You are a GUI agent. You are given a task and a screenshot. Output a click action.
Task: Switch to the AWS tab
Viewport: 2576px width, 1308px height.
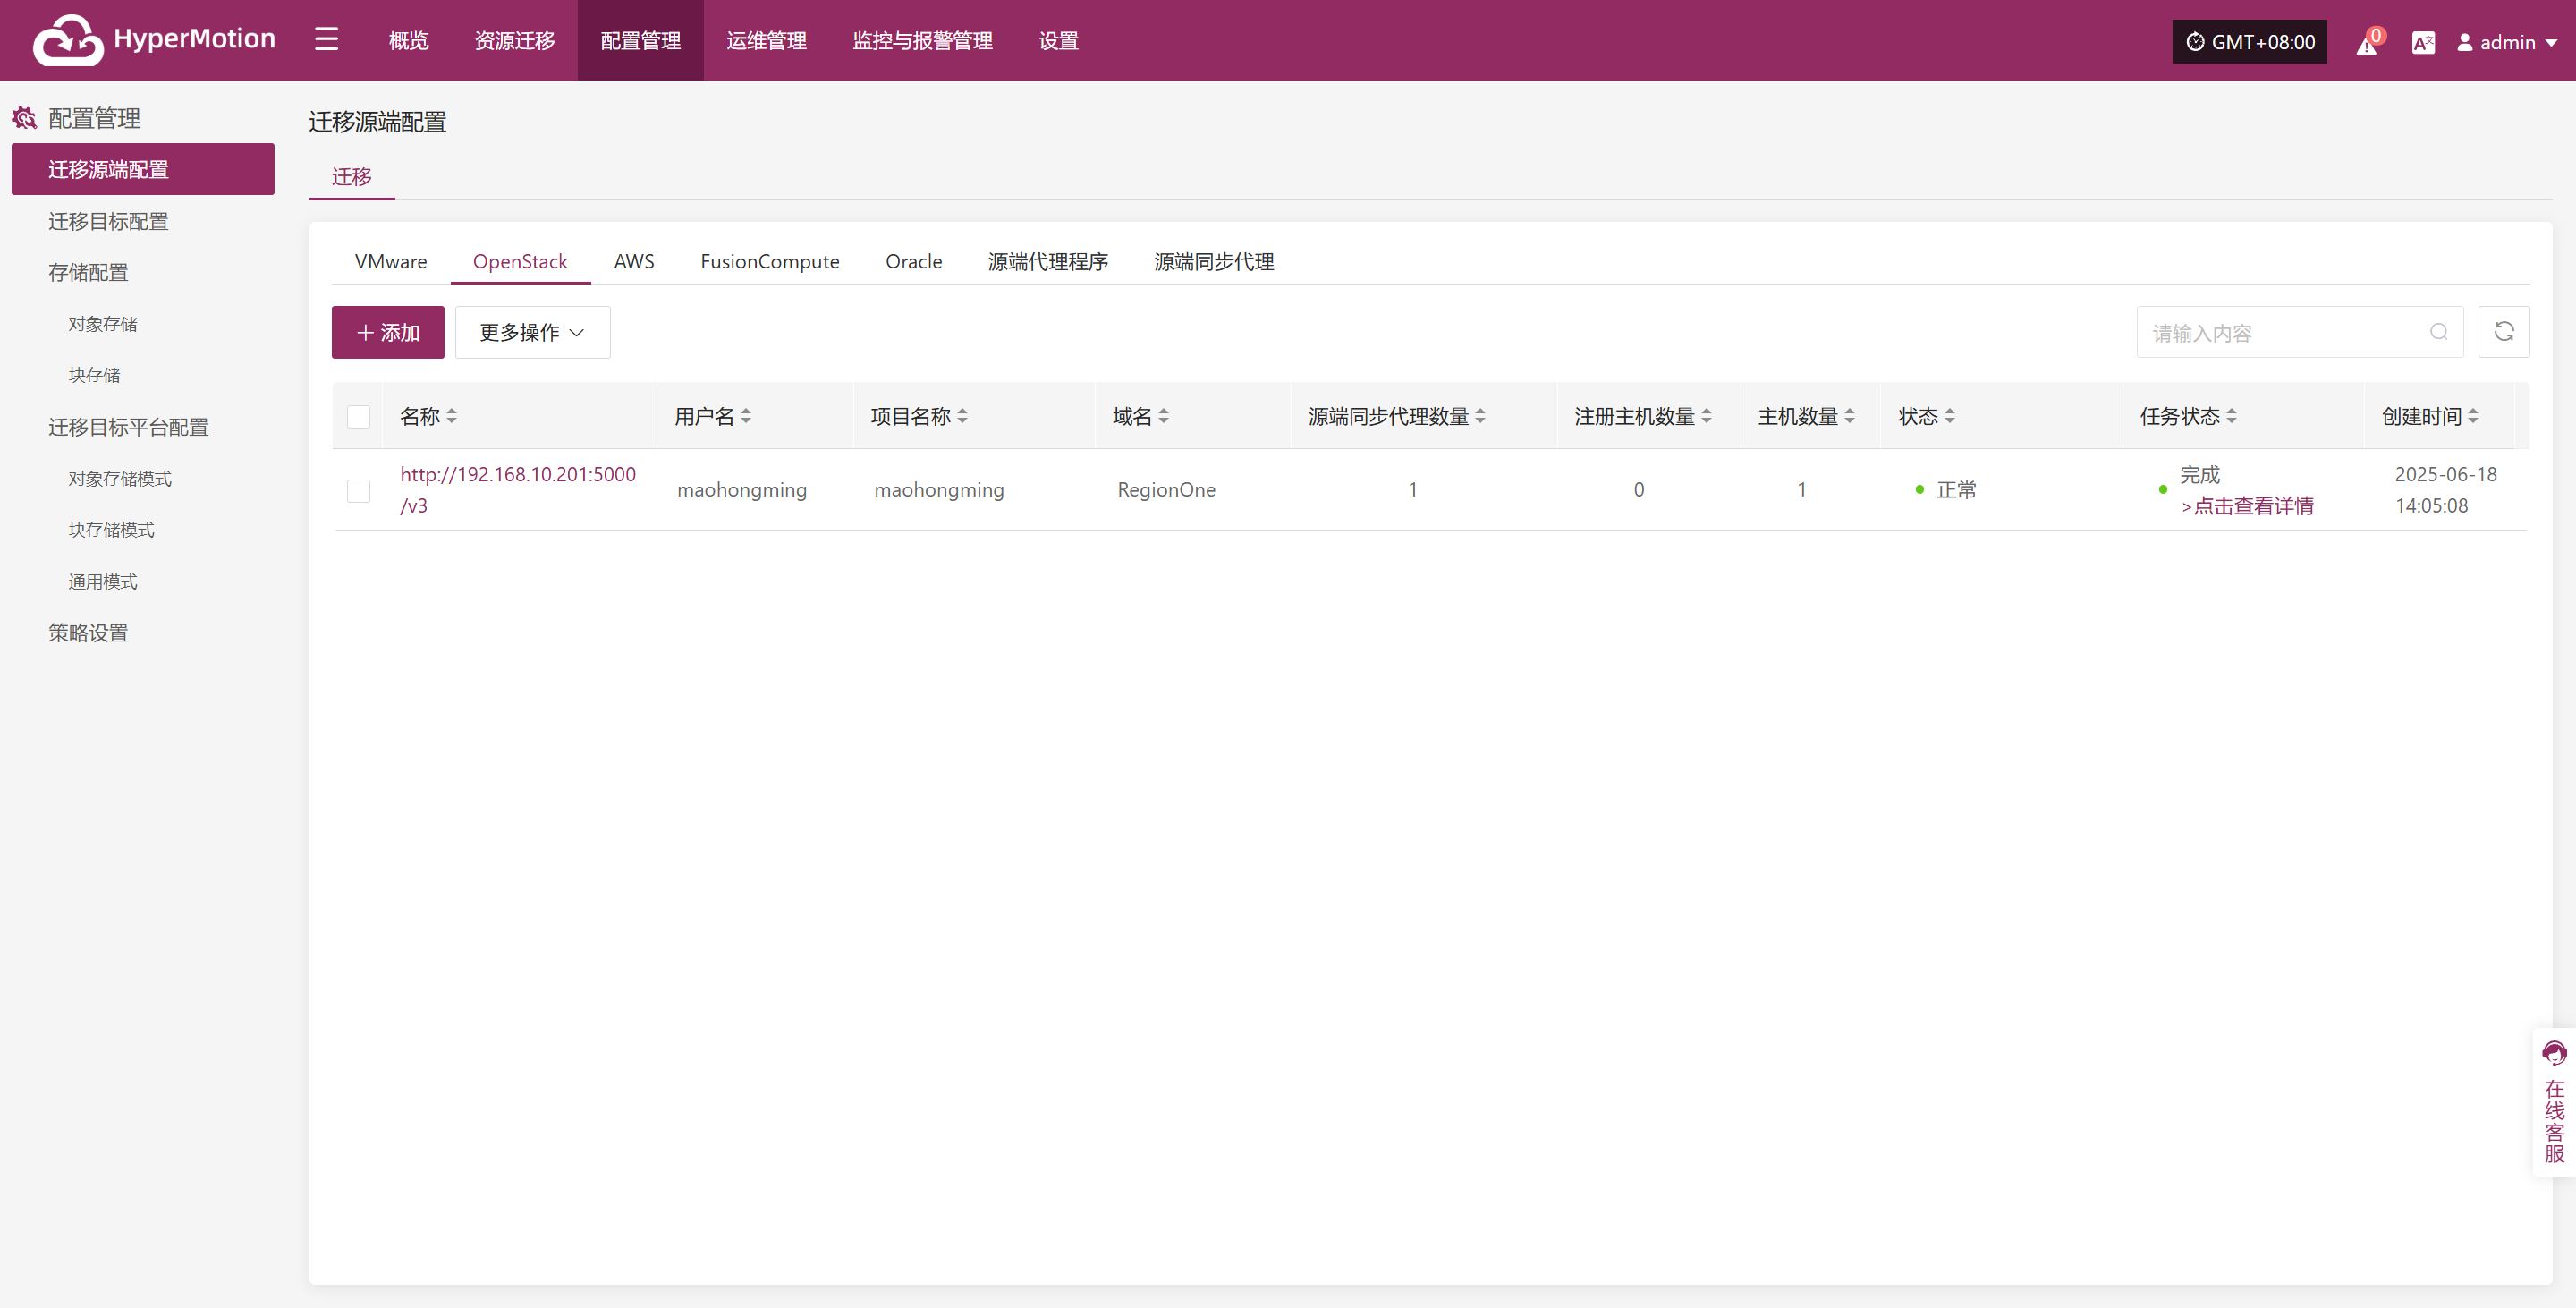click(x=634, y=261)
